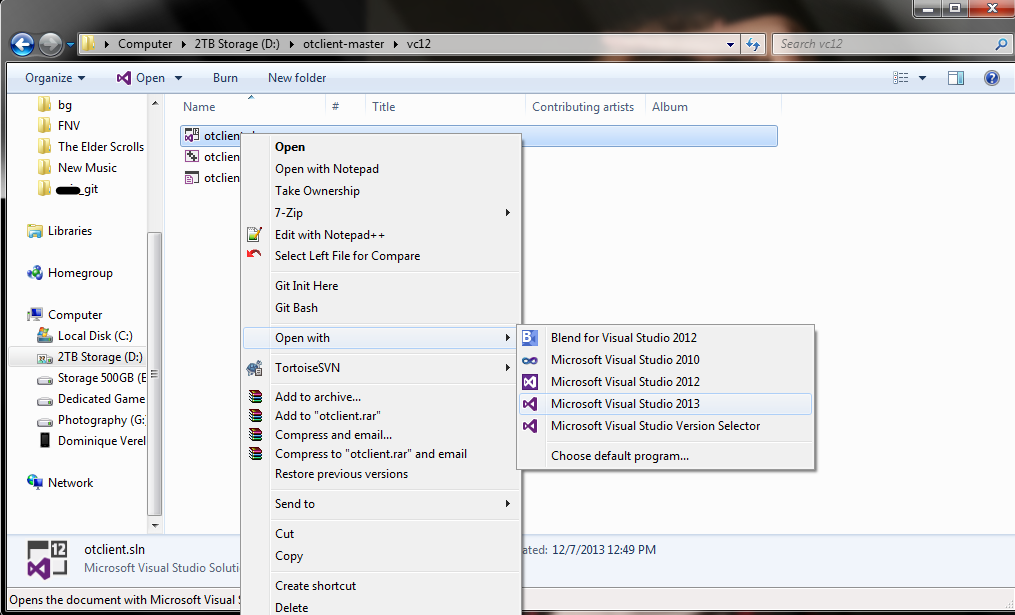Image resolution: width=1015 pixels, height=615 pixels.
Task: Click the Add to "otclient.rar" icon
Action: 256,416
